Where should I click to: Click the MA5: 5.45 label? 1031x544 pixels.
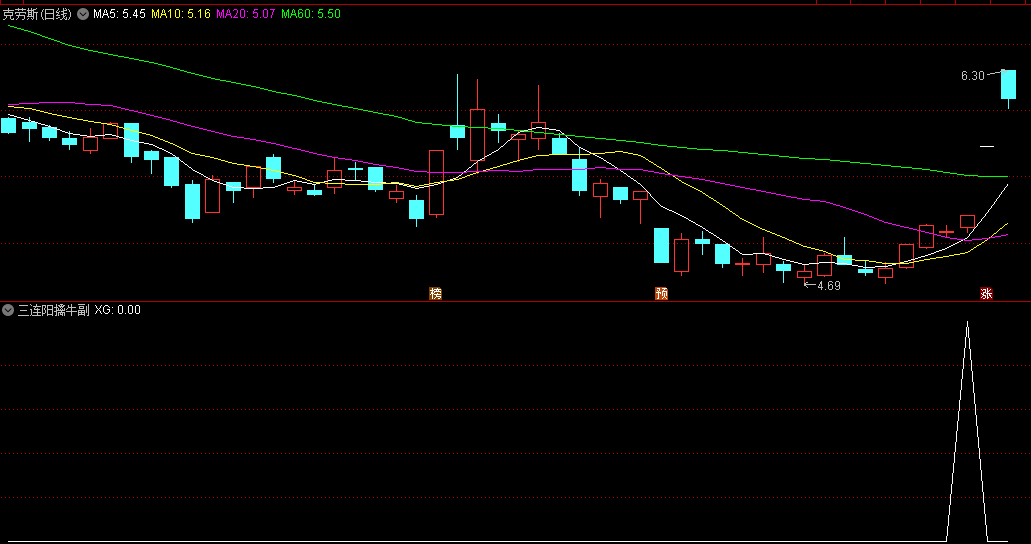click(119, 14)
